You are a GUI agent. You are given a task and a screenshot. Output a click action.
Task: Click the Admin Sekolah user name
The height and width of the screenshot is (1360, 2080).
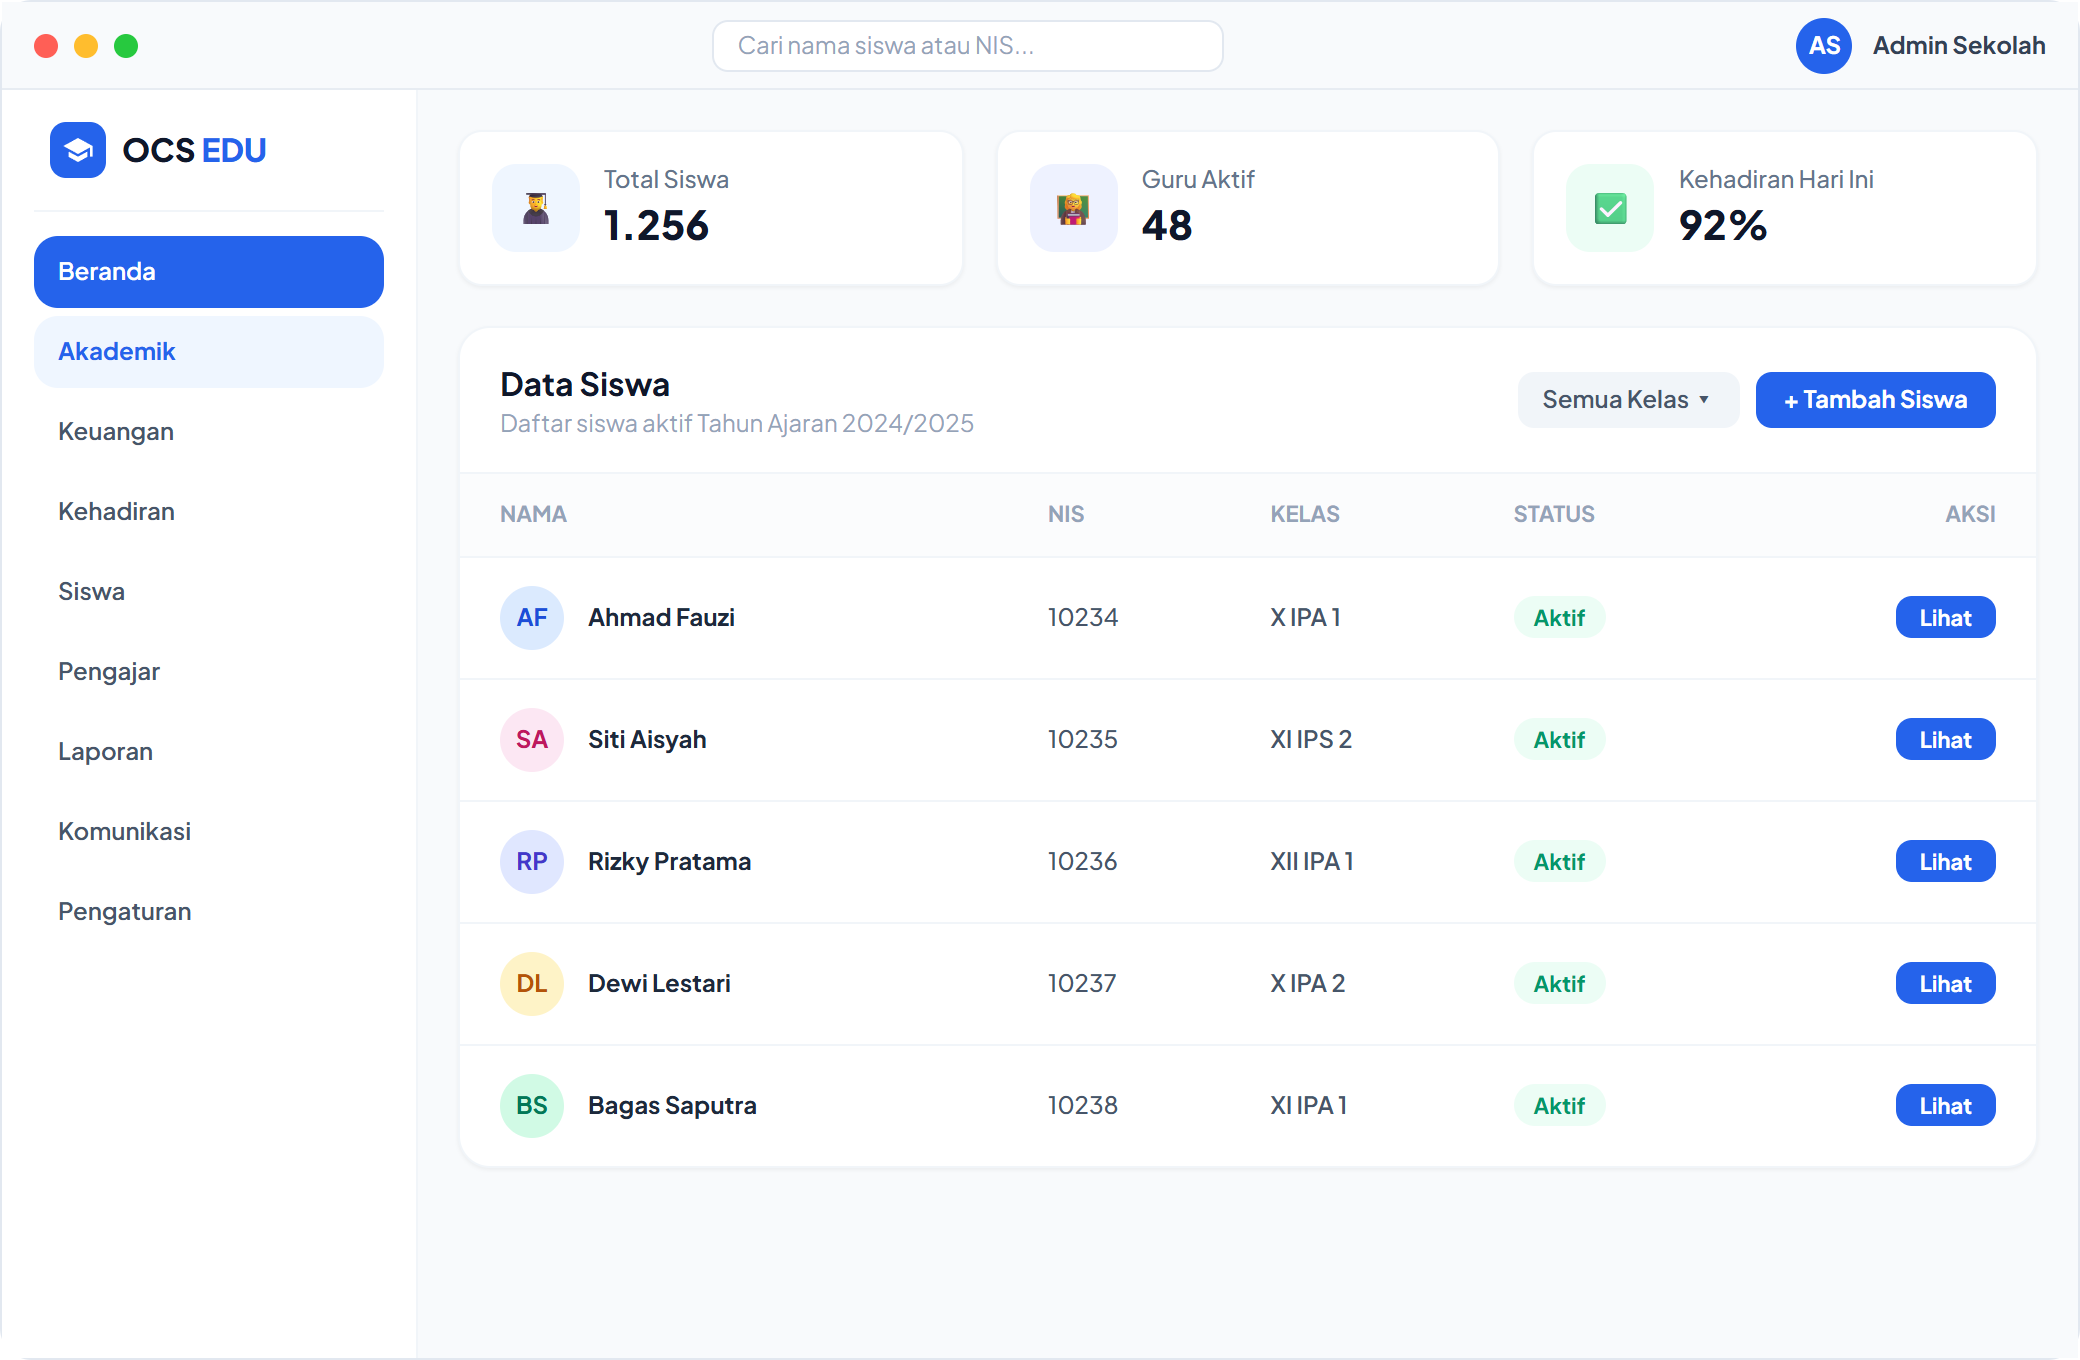[1958, 46]
